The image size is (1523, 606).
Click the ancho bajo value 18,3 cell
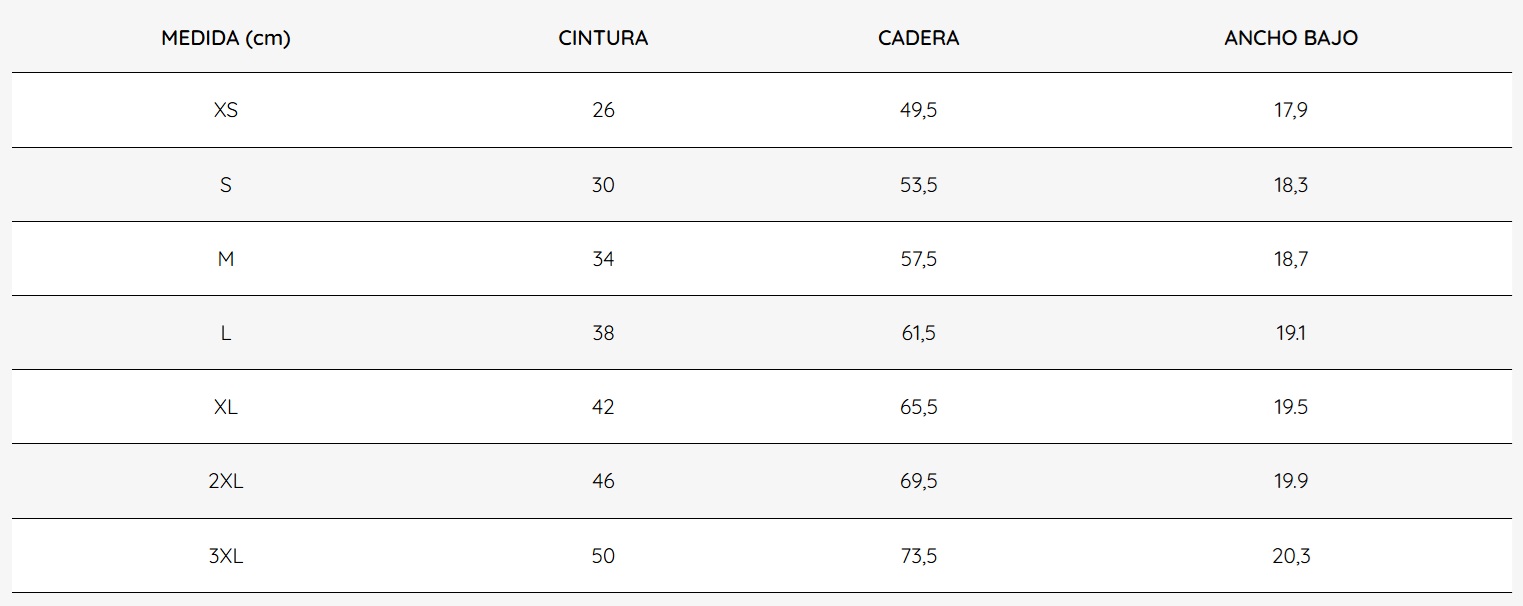1290,185
